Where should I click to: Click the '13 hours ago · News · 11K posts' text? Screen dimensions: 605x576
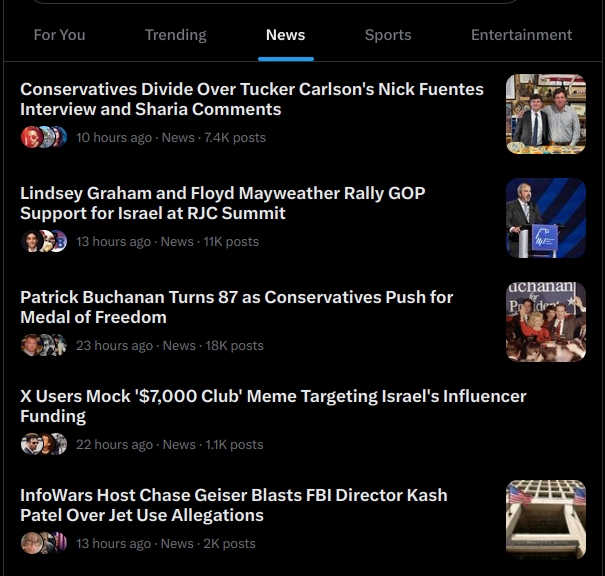(x=167, y=242)
